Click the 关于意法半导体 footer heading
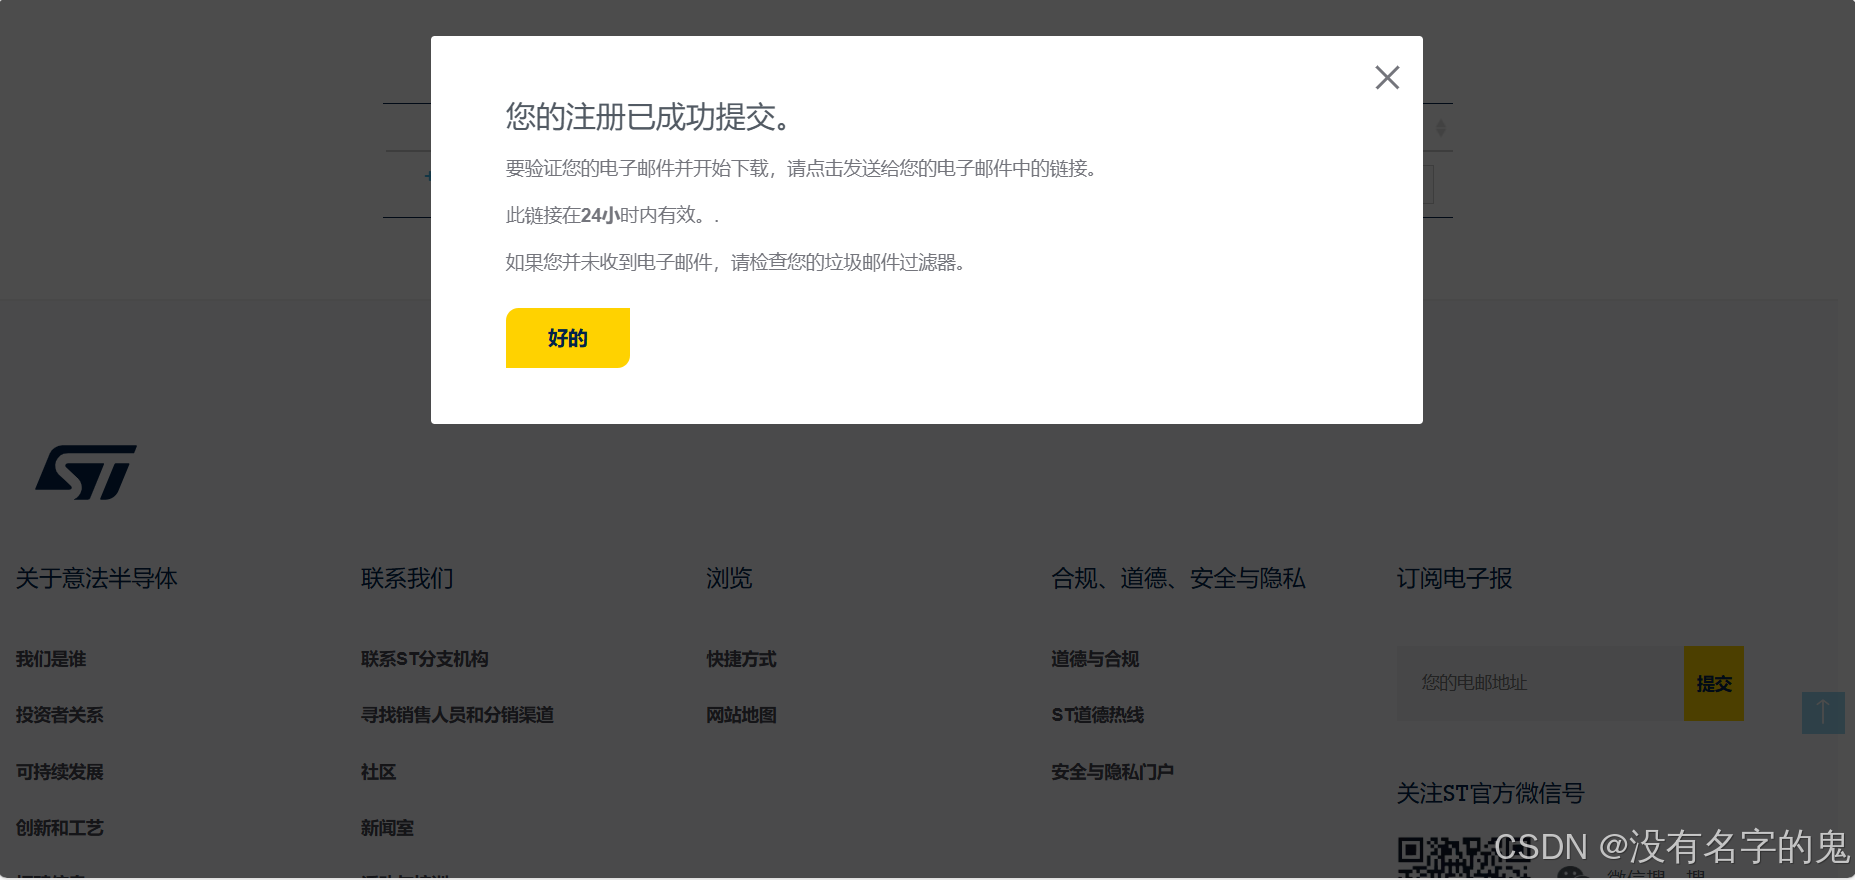The width and height of the screenshot is (1855, 880). (97, 578)
